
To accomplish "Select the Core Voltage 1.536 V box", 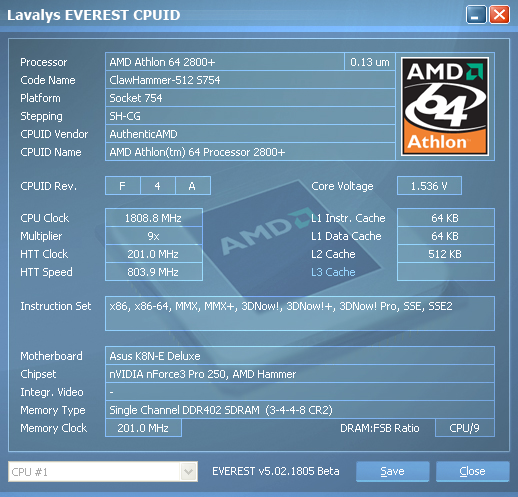I will point(429,186).
